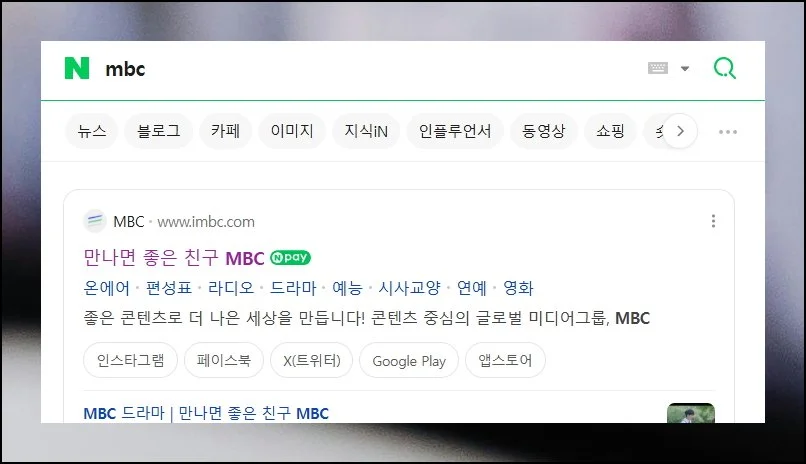
Task: Select the 이미지 tab
Action: coord(292,131)
